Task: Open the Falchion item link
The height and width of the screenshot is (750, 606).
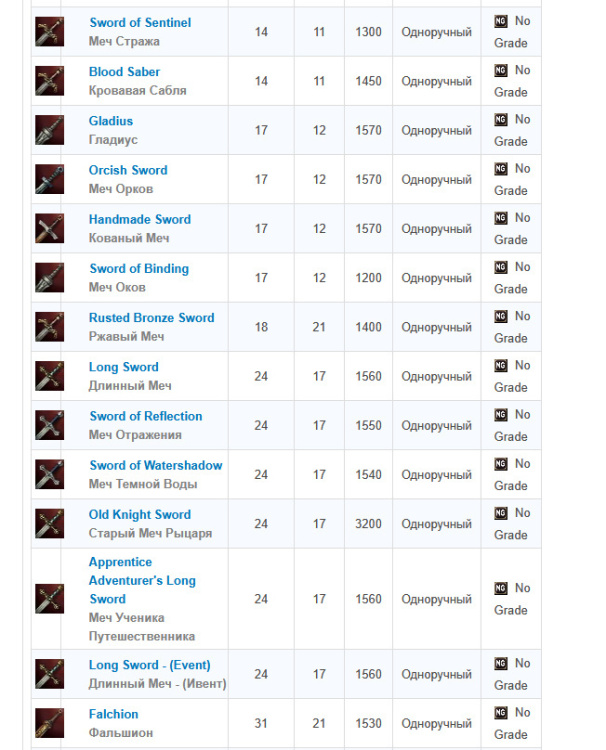Action: [x=114, y=714]
